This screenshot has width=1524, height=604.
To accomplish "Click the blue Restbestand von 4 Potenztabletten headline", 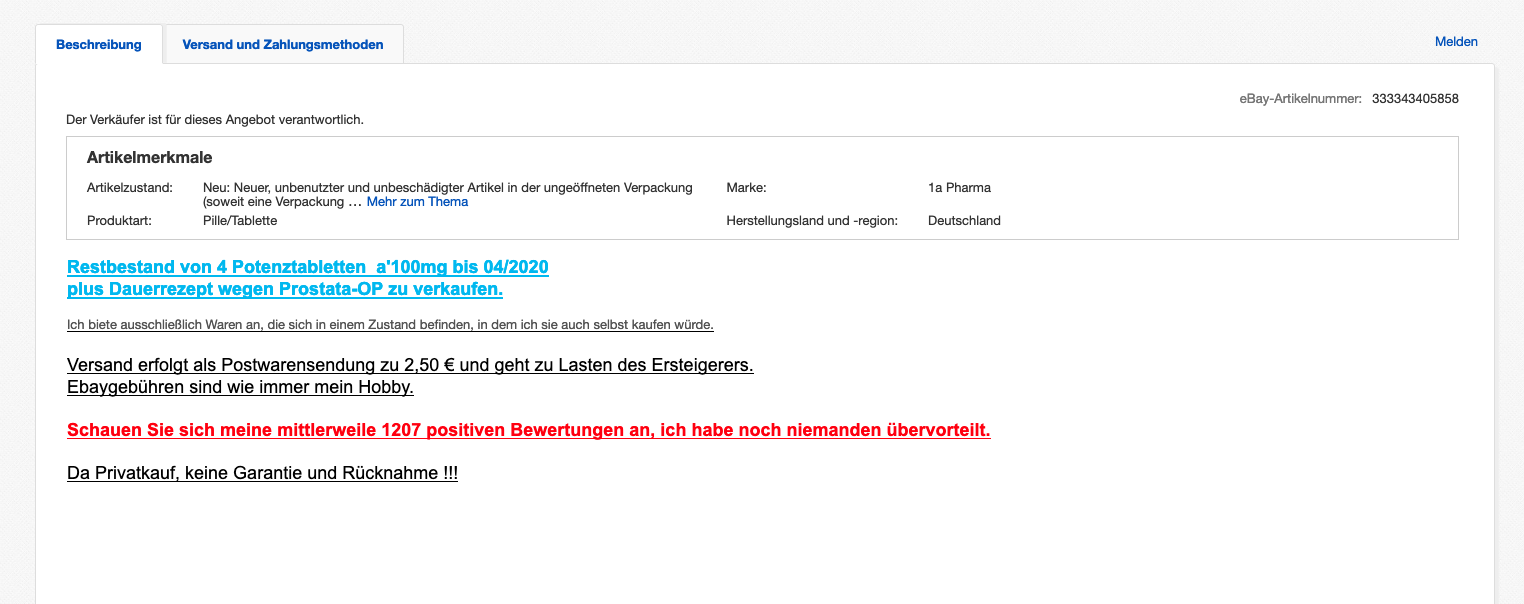I will tap(308, 268).
